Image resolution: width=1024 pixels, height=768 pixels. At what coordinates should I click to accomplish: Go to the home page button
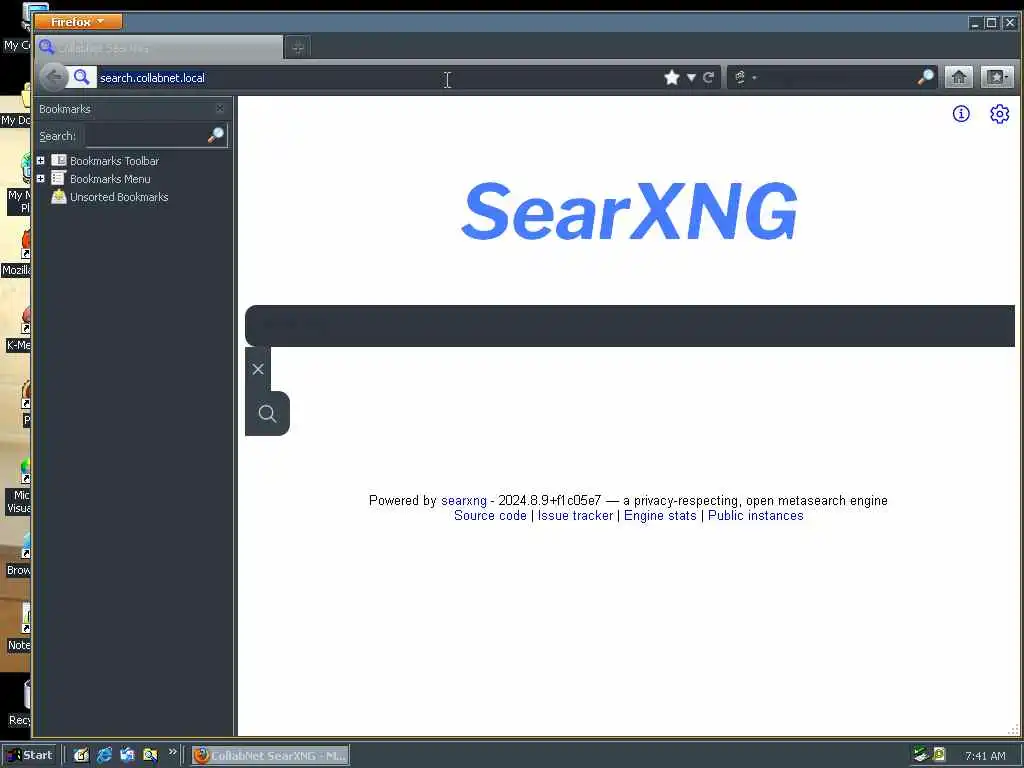[x=959, y=78]
